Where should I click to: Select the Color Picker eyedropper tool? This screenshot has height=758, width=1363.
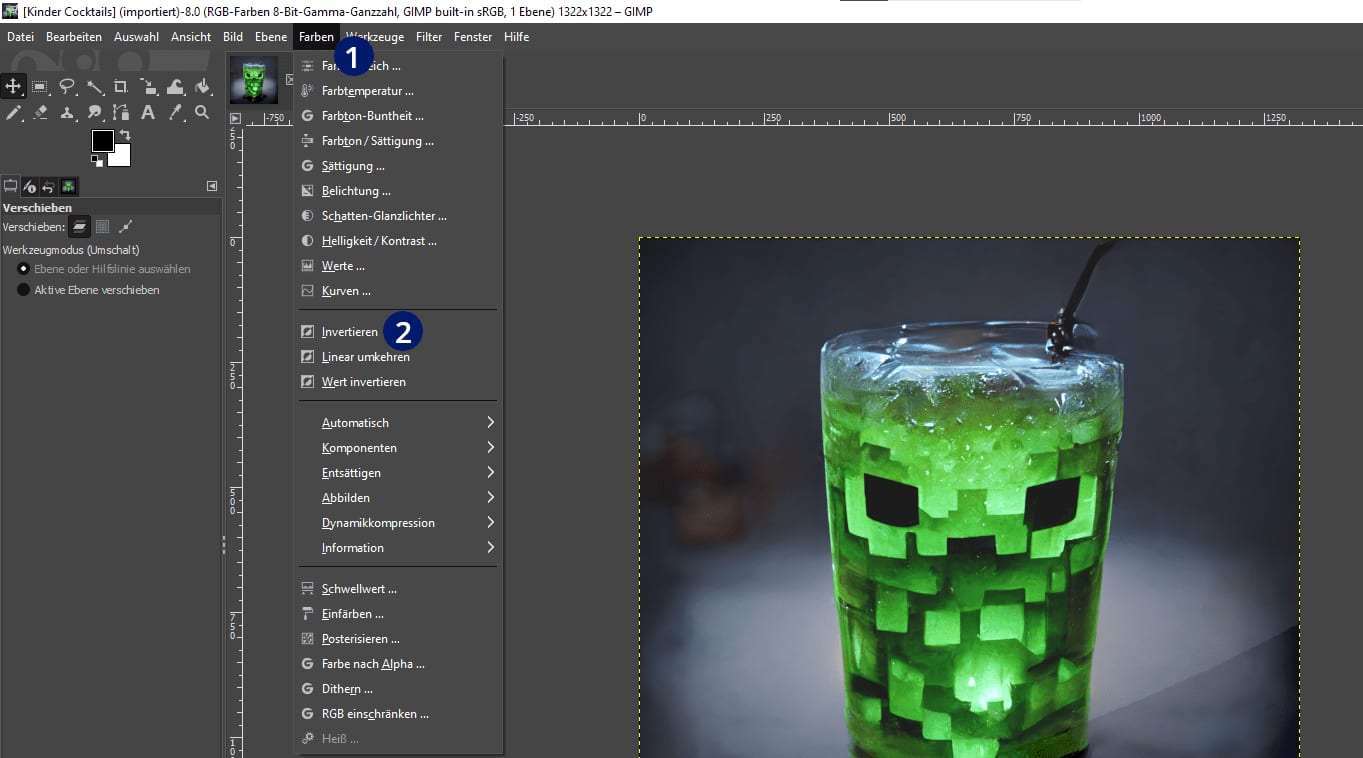(175, 113)
